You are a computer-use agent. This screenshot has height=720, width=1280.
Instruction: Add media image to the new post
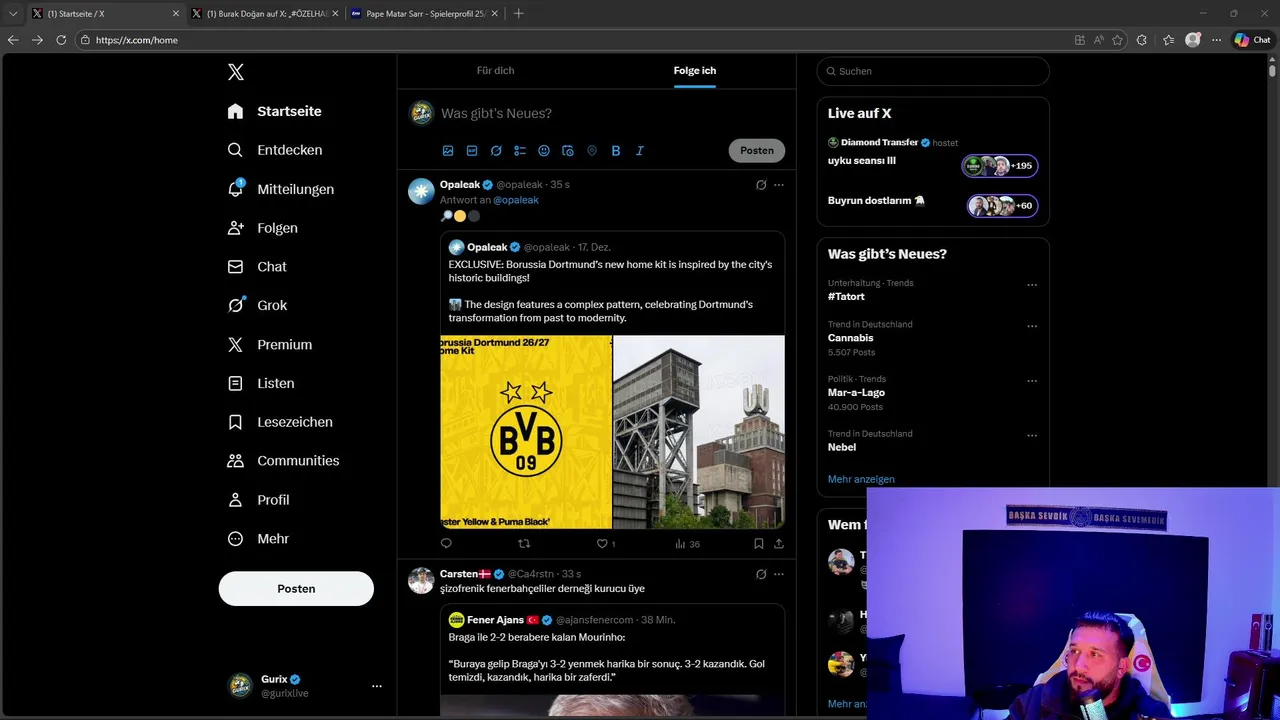448,151
